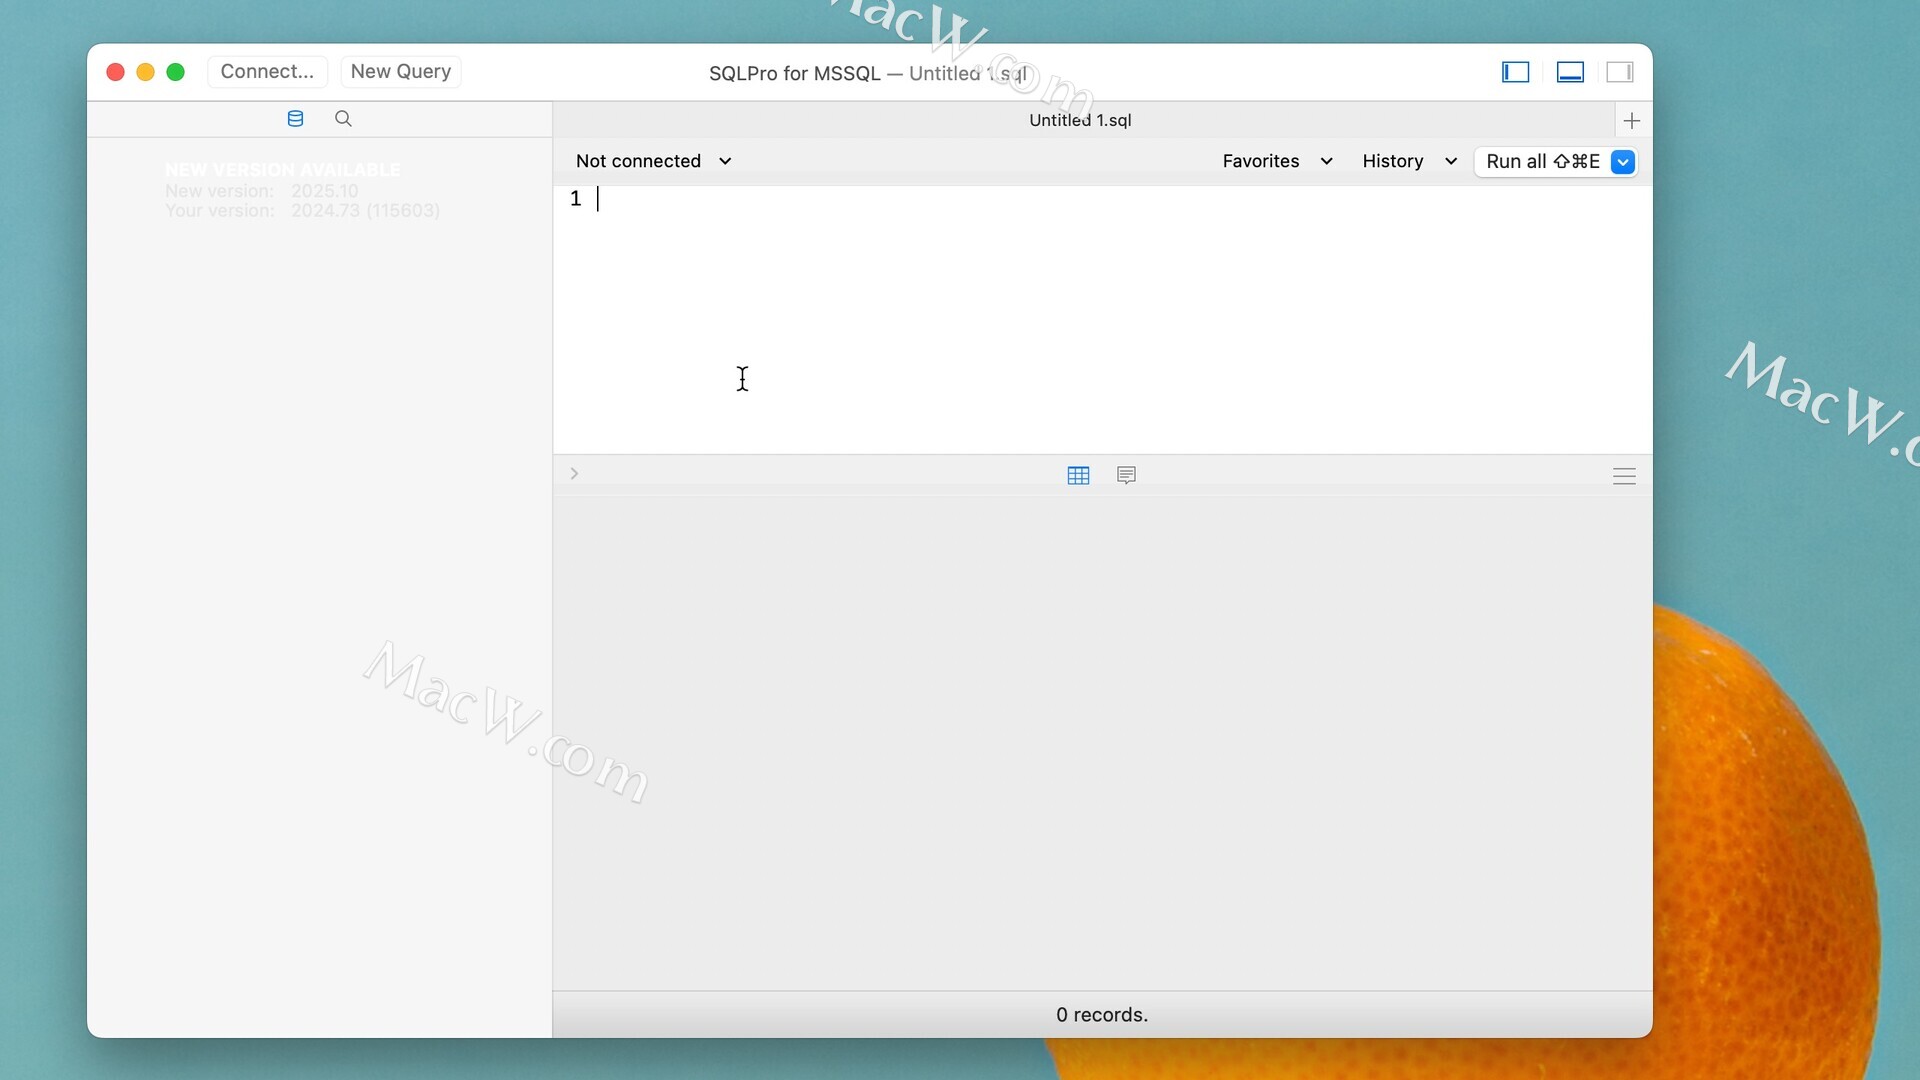Minimize window with yellow button

click(145, 72)
